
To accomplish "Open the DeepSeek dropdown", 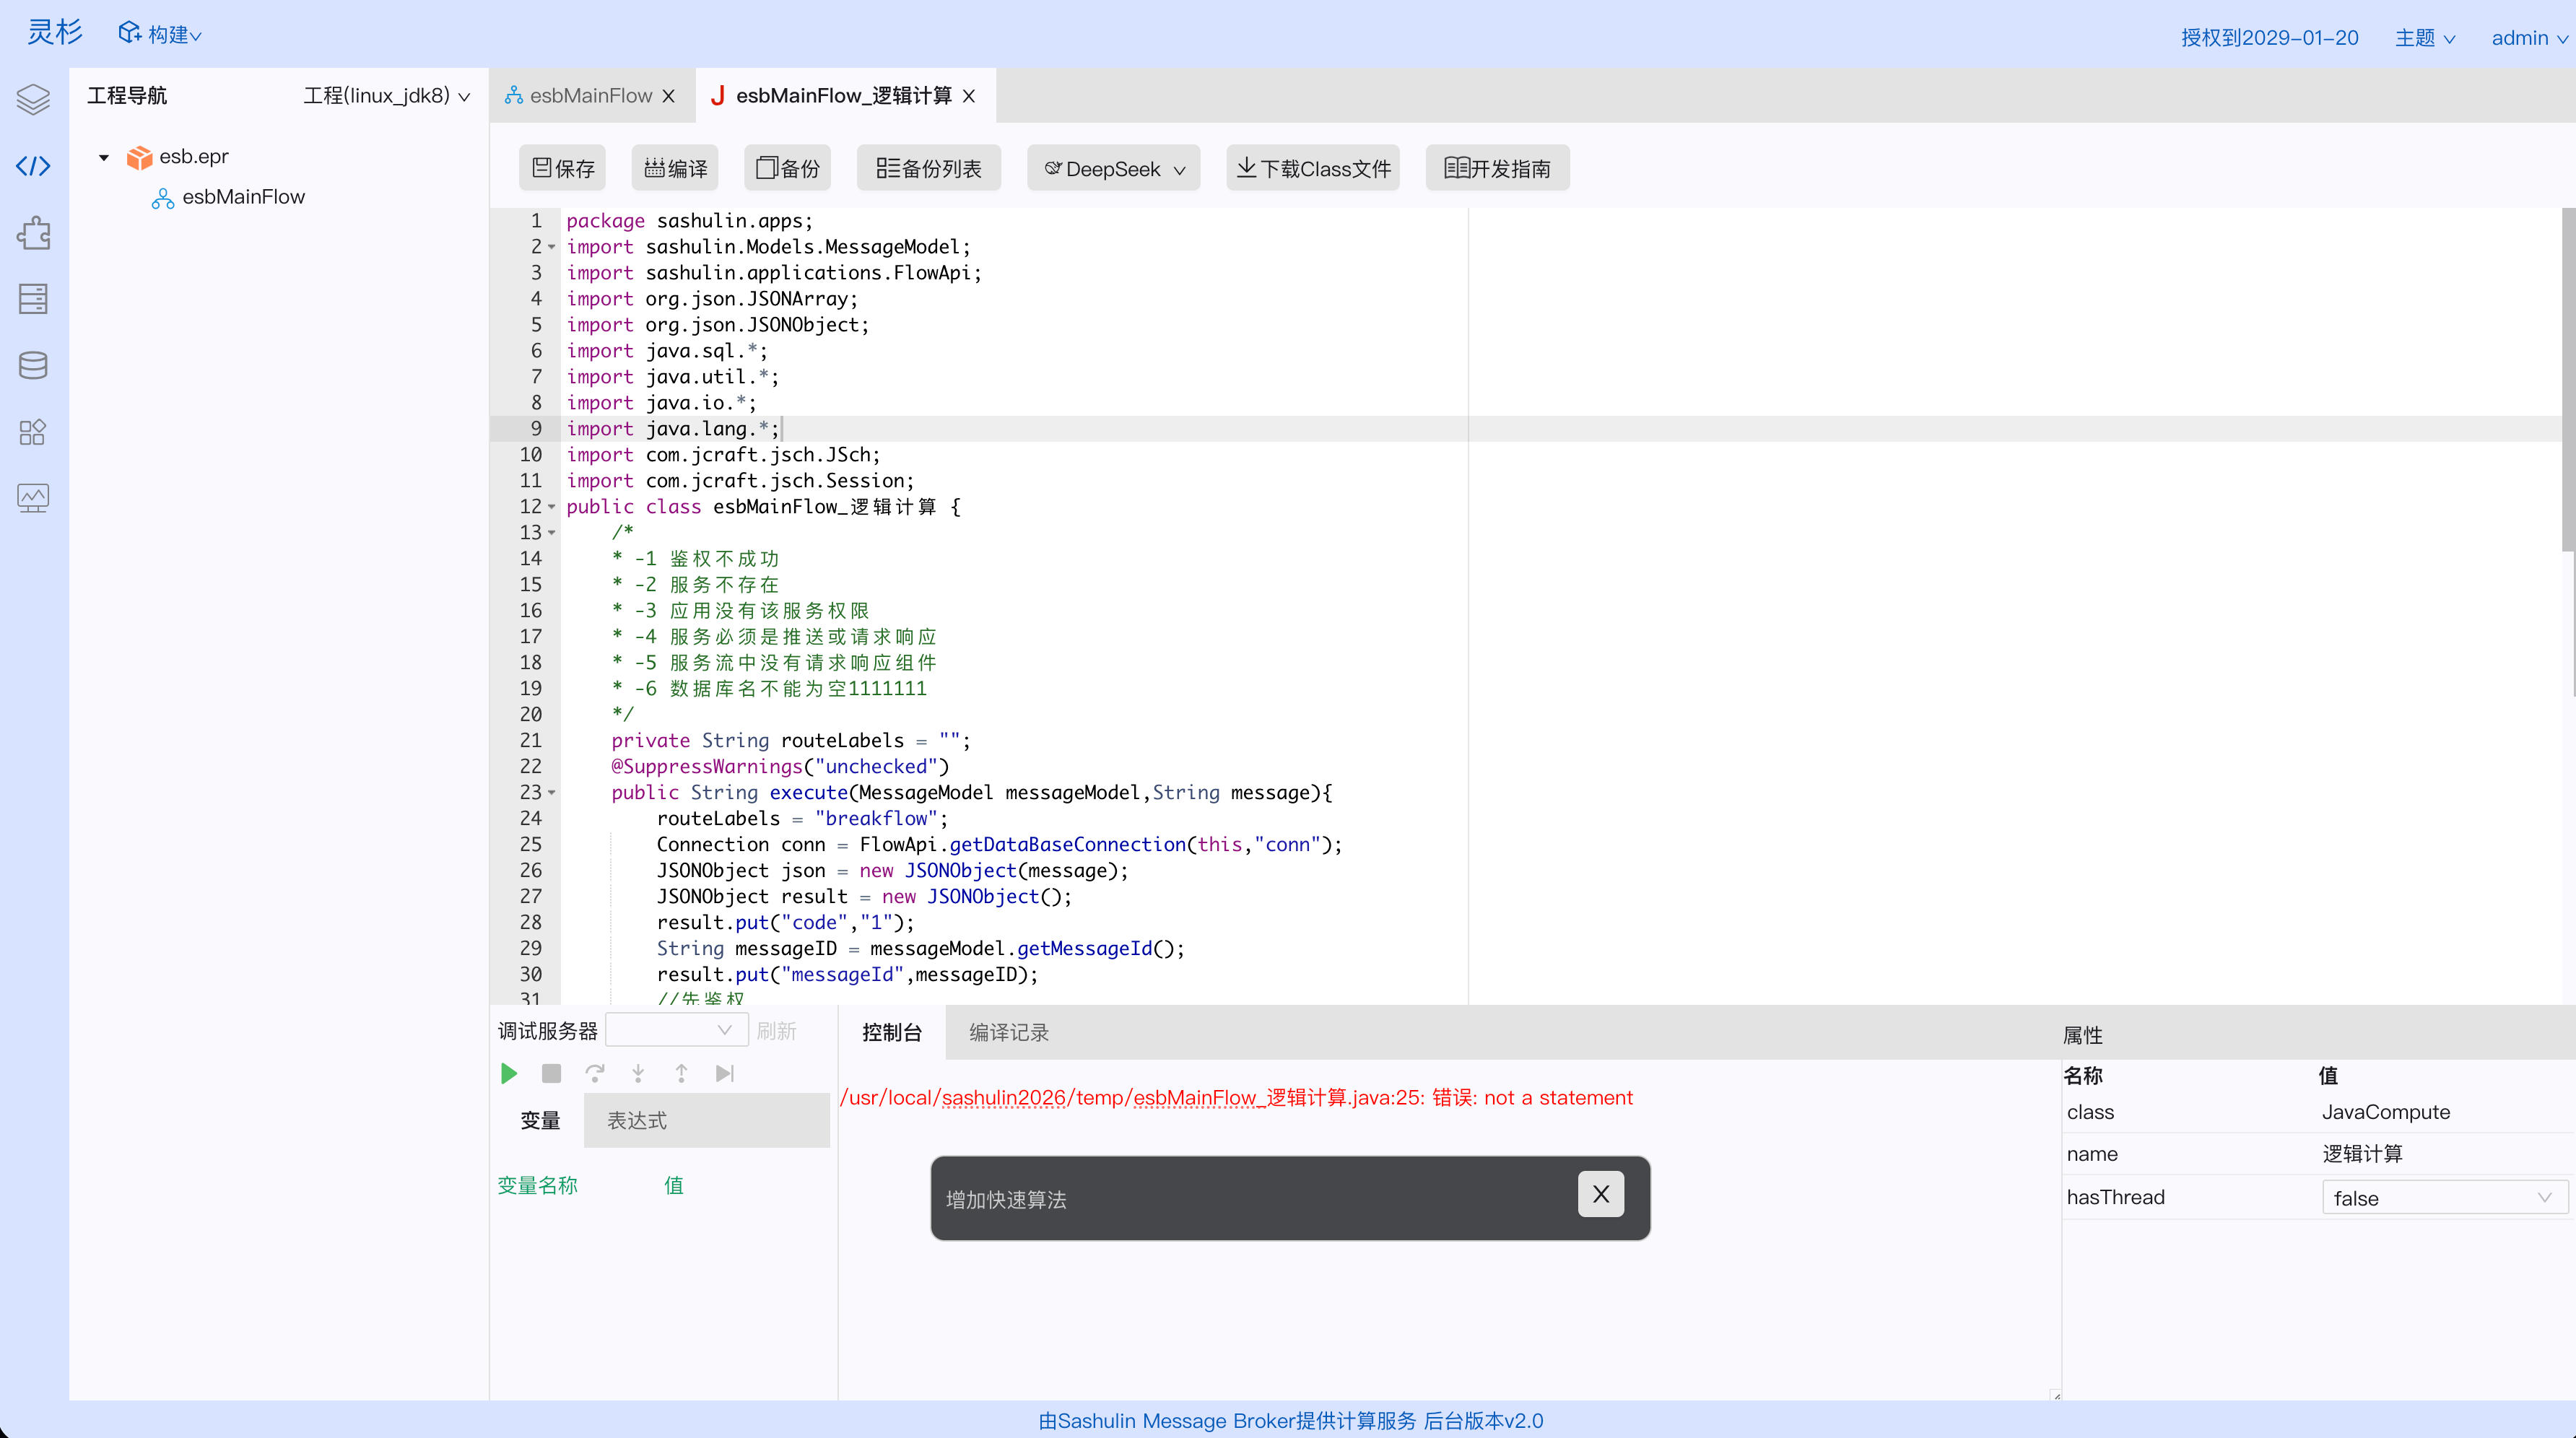I will (1113, 168).
